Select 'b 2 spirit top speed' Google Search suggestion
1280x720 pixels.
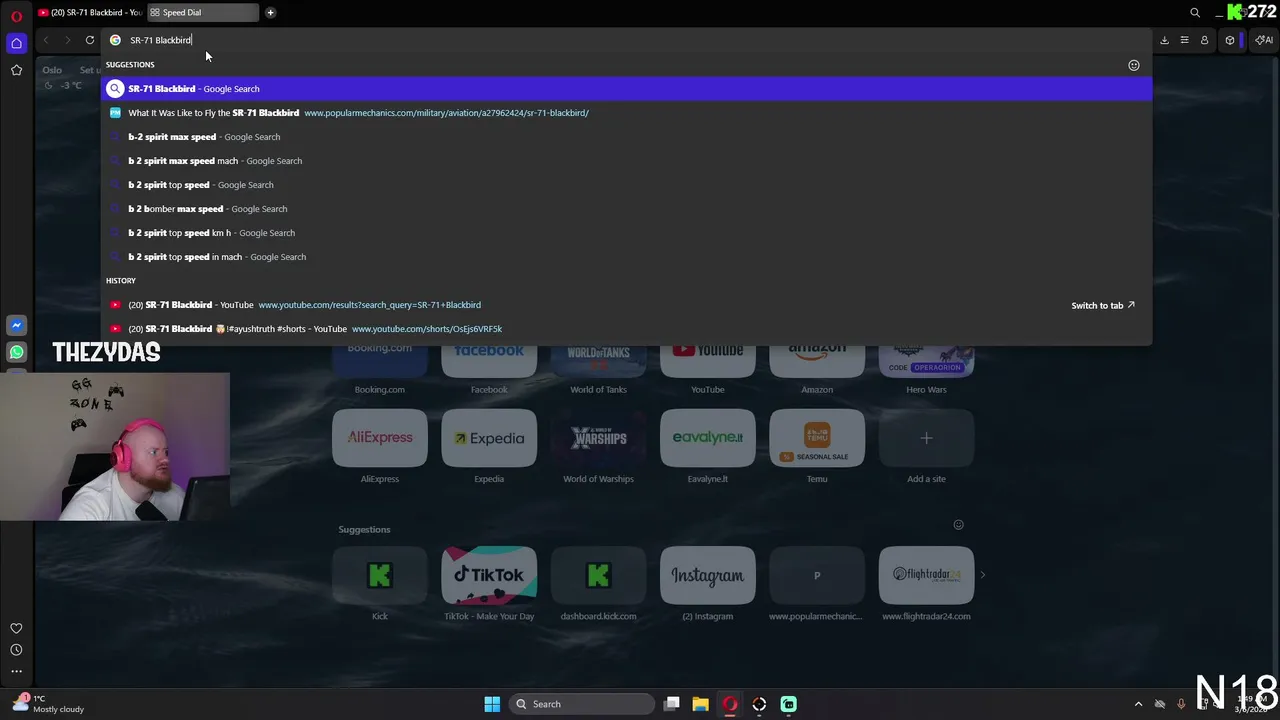[628, 185]
